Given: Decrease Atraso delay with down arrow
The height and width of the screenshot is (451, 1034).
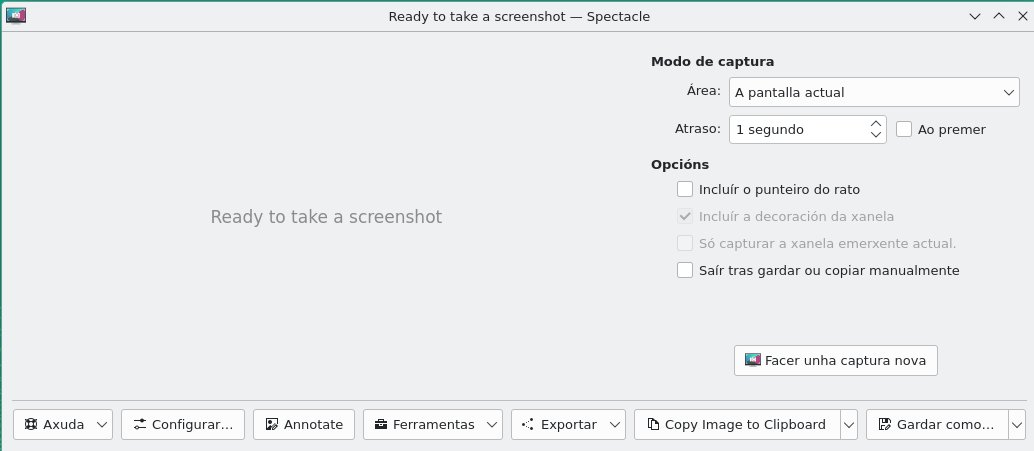Looking at the screenshot, I should [876, 135].
